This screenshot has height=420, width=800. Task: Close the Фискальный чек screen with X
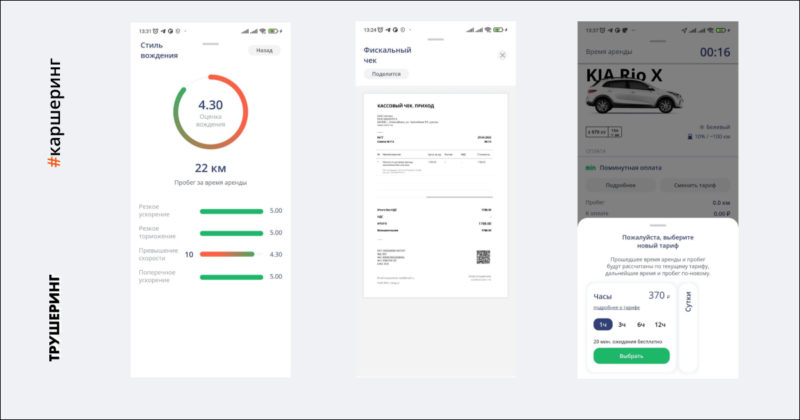point(502,55)
